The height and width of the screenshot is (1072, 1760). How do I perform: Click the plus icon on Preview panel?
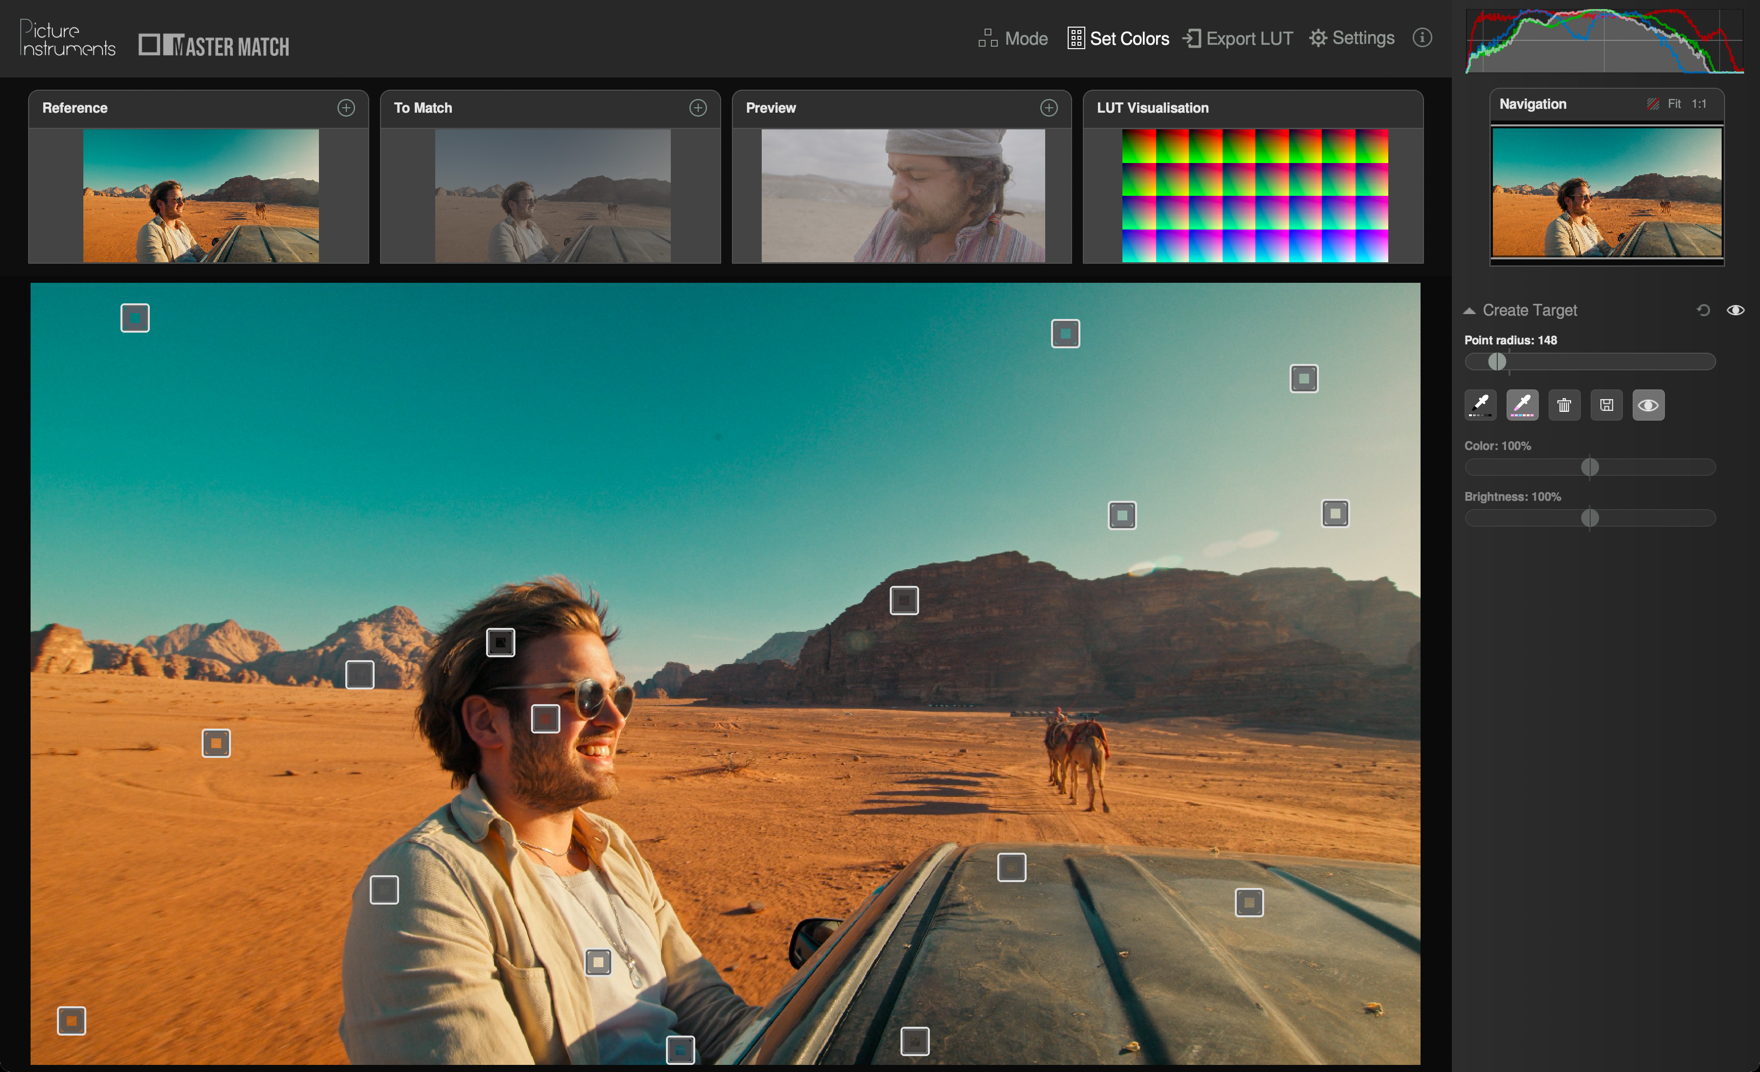point(1049,108)
